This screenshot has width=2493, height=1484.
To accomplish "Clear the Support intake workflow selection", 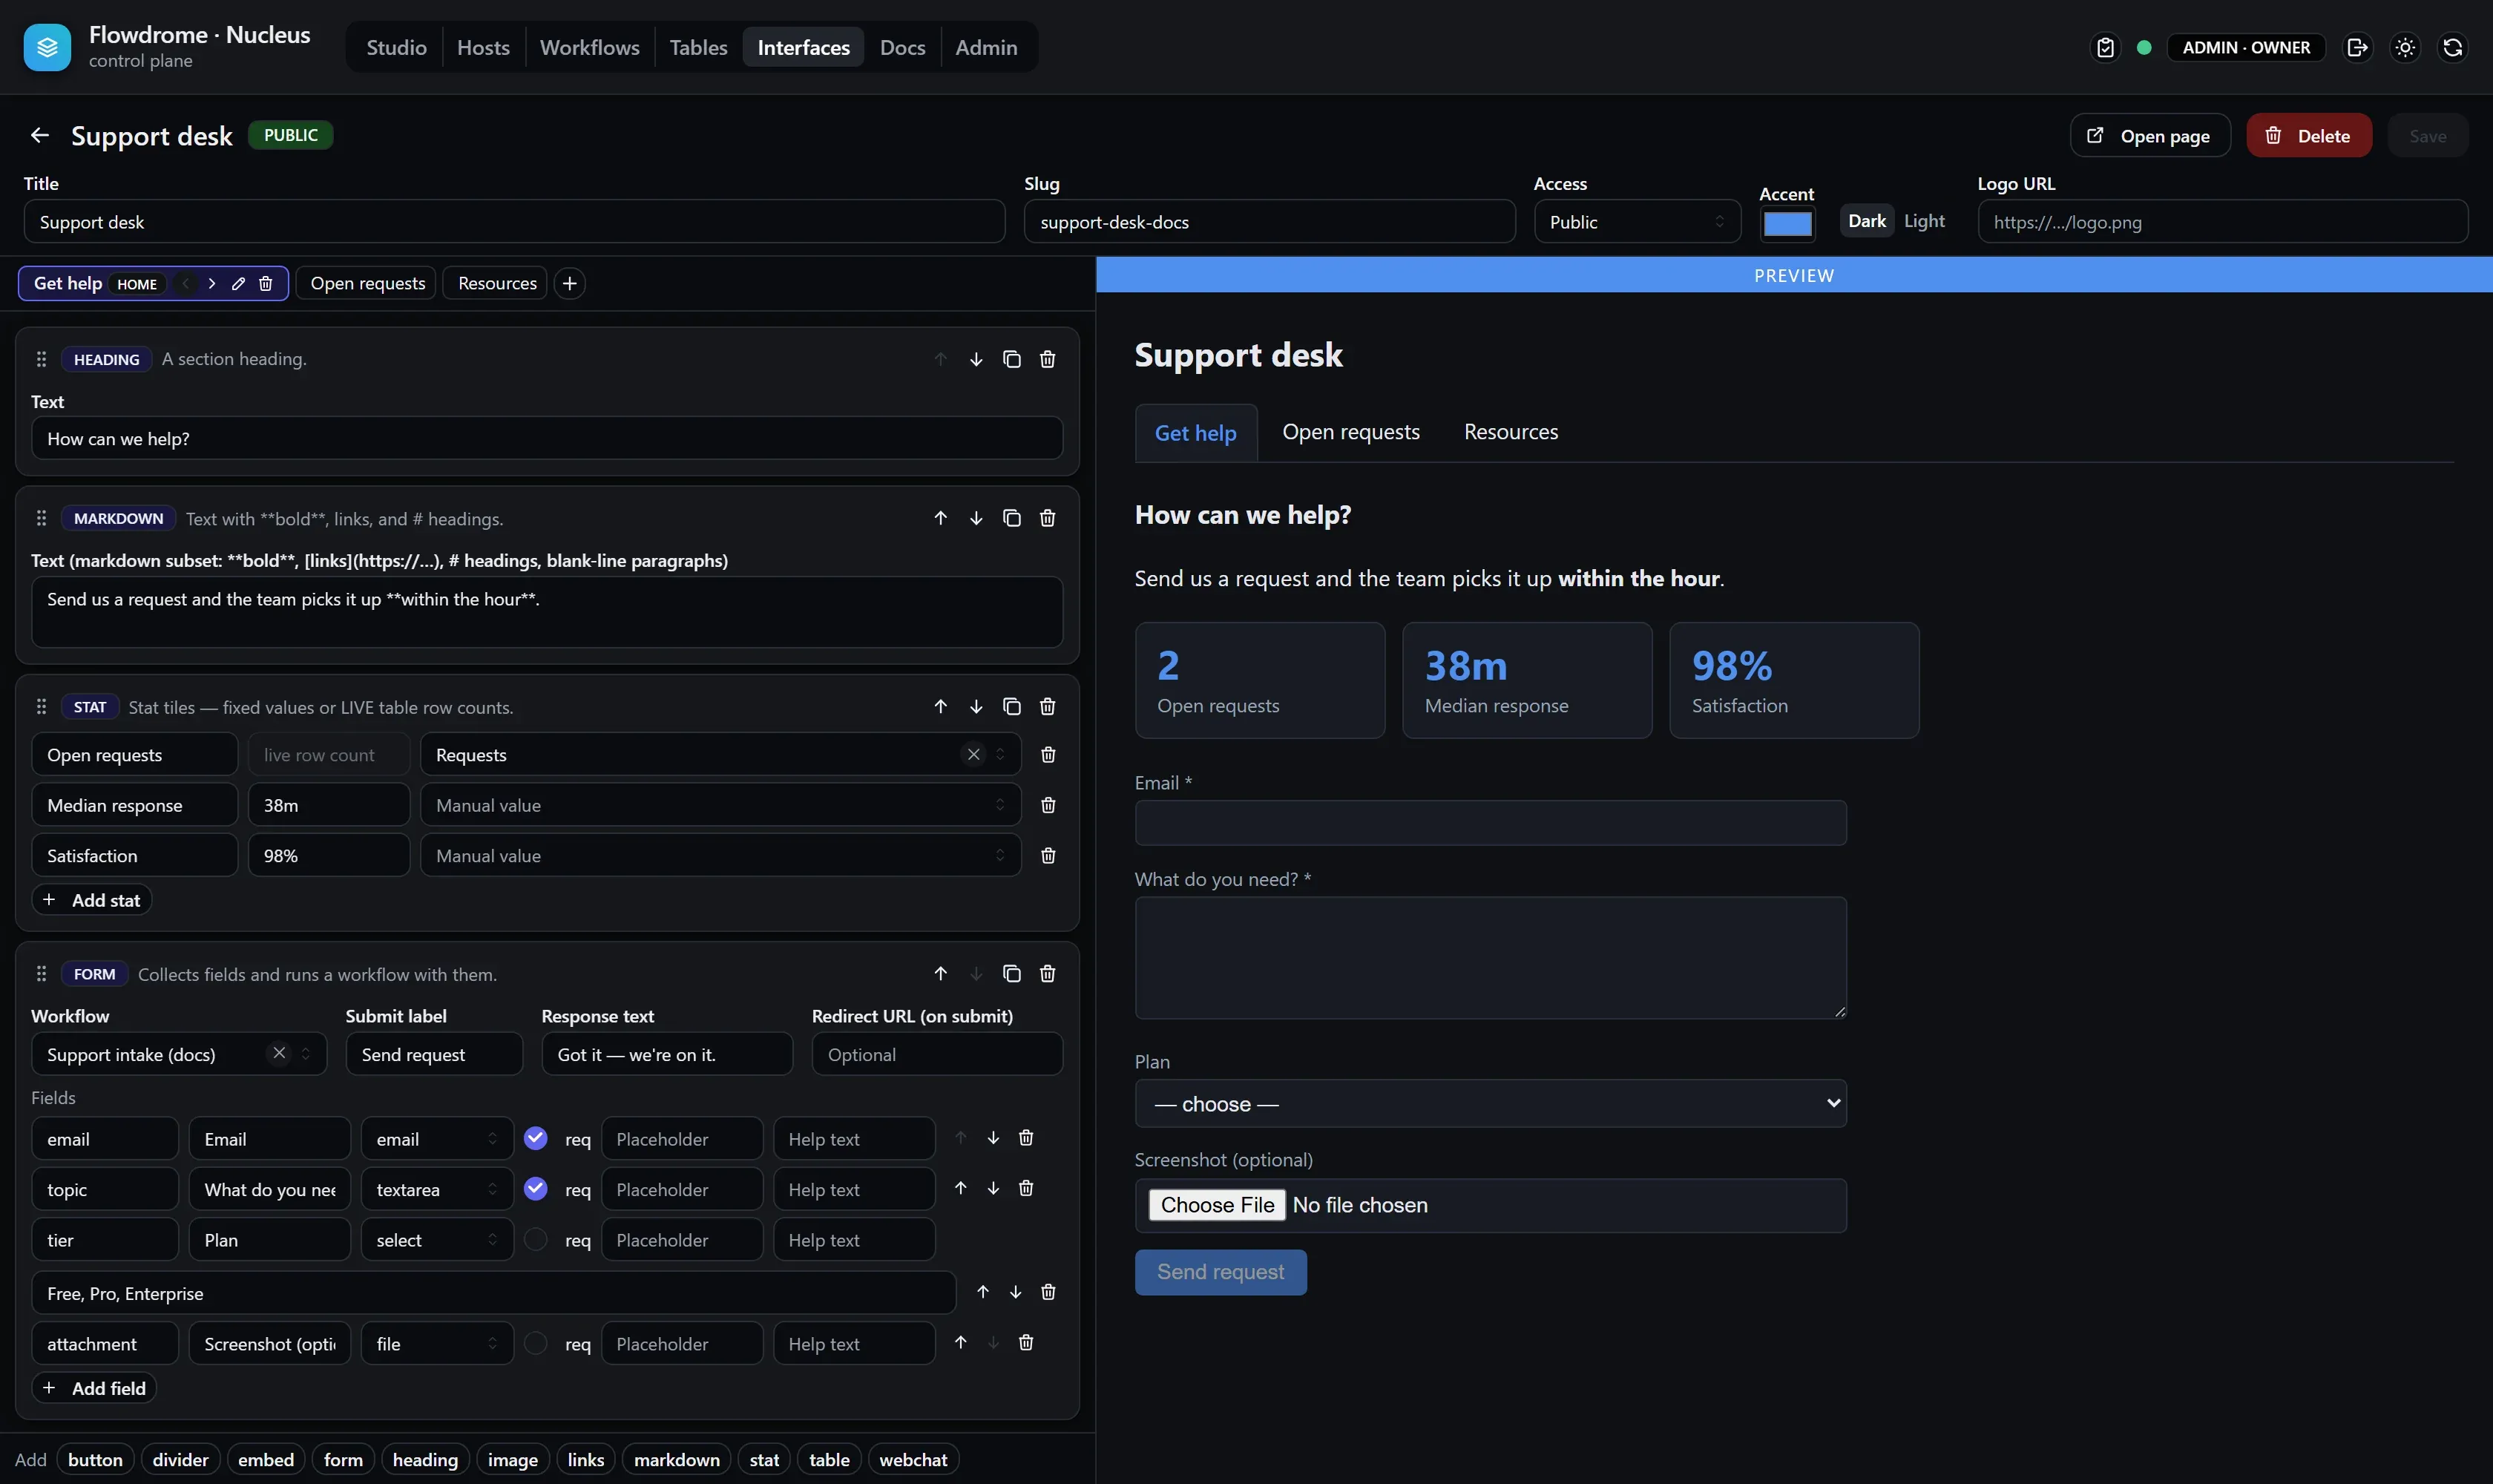I will point(279,1053).
